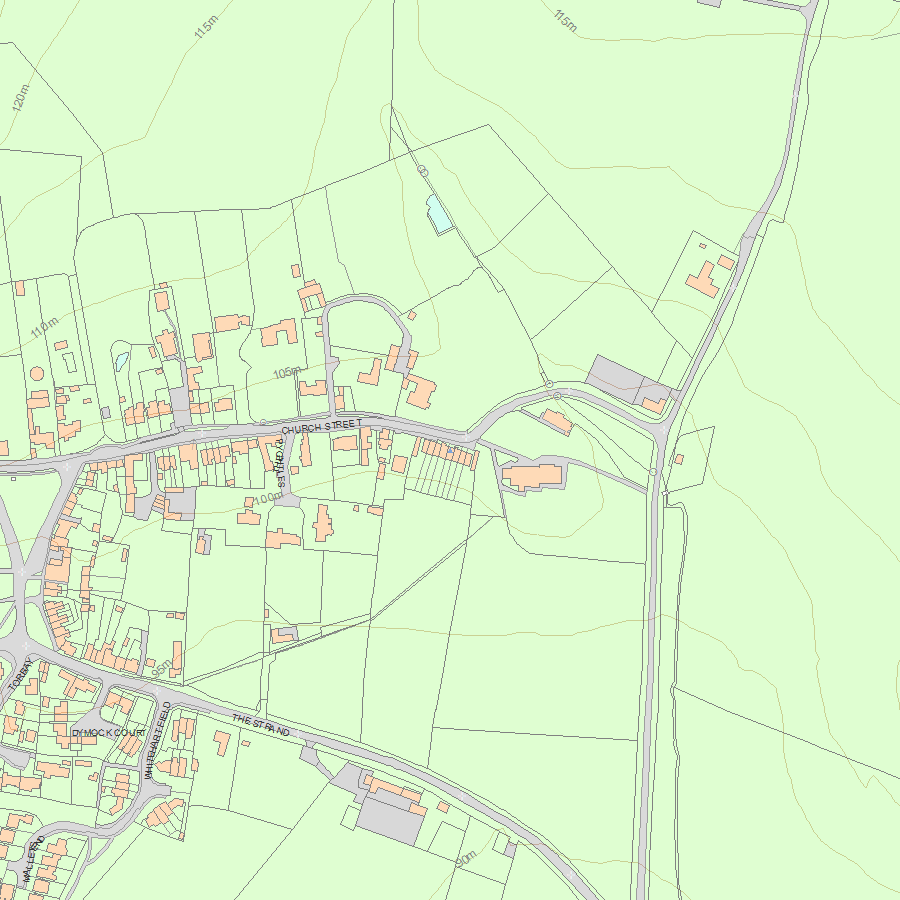Click the circular orange building
The image size is (900, 900).
coord(37,374)
